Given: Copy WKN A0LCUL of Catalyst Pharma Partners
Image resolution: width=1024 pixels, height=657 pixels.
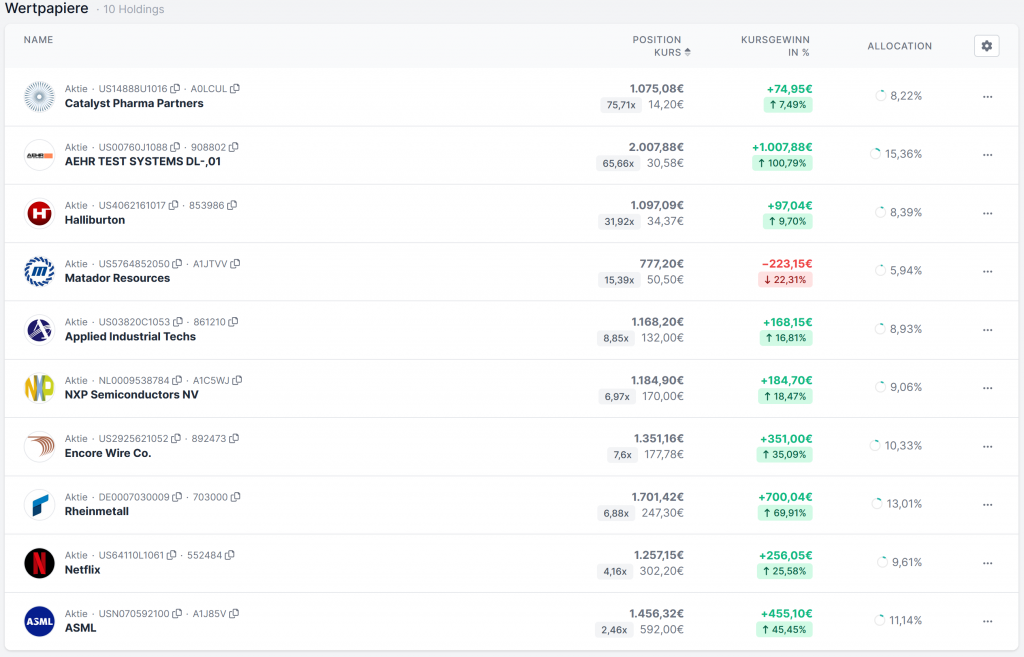Looking at the screenshot, I should coord(234,89).
